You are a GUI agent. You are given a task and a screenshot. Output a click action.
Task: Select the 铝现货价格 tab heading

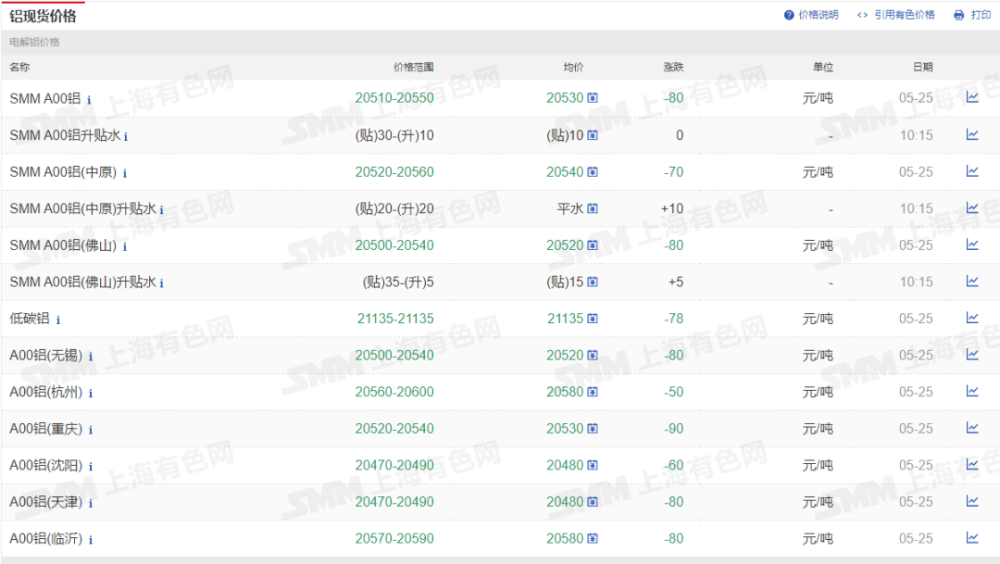click(43, 16)
